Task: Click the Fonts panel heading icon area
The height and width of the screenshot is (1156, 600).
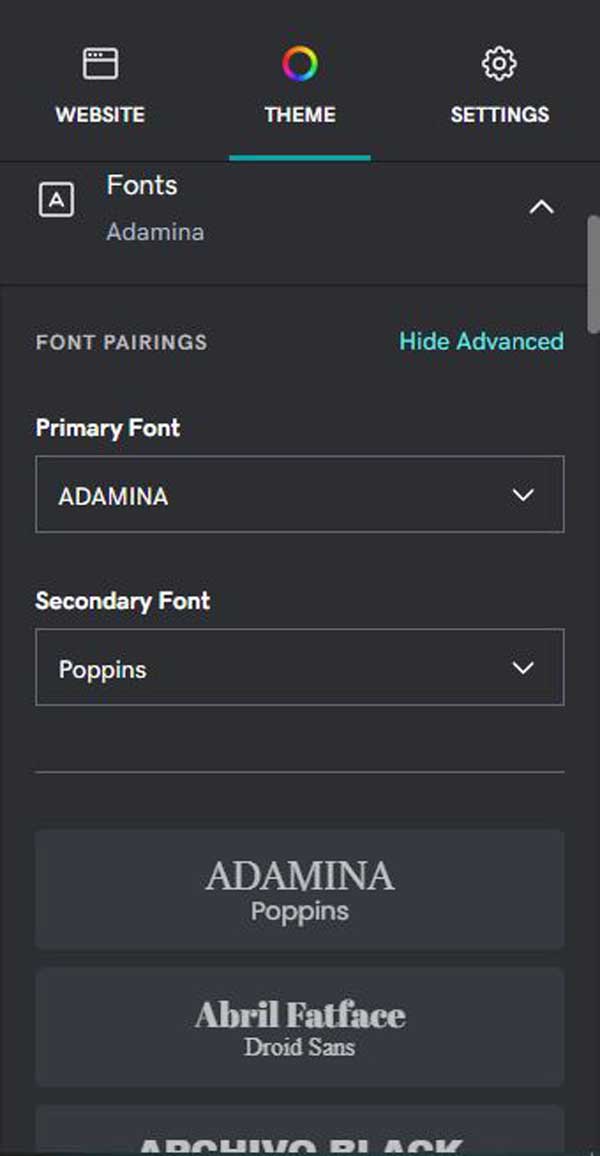Action: [57, 199]
